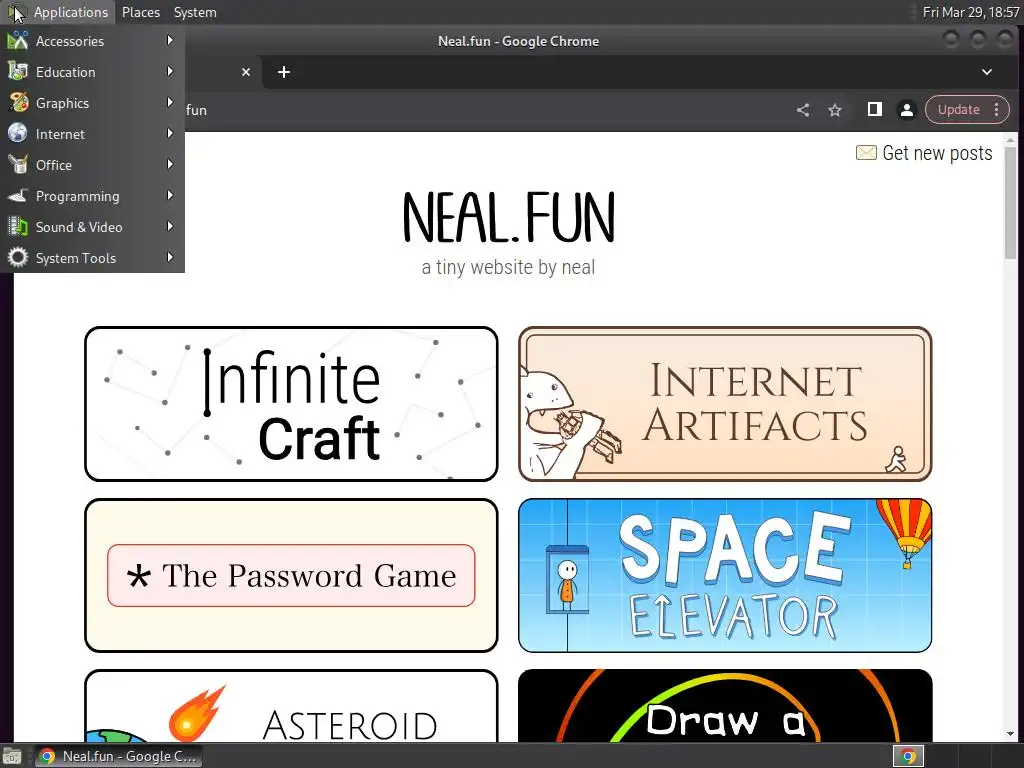
Task: Expand Education submenu arrow
Action: click(170, 71)
